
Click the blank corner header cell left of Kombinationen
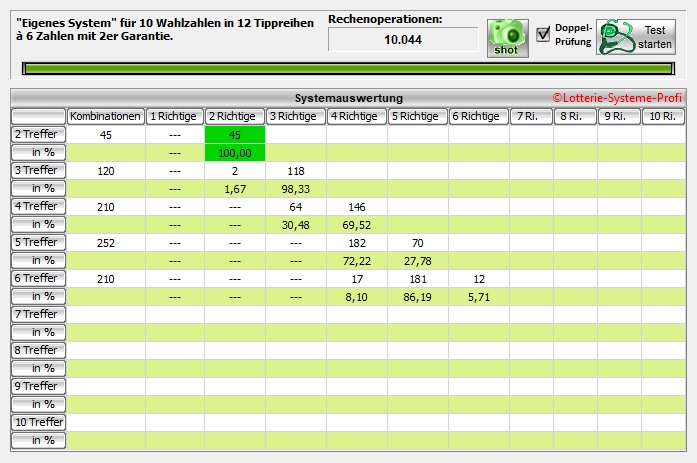[x=39, y=116]
